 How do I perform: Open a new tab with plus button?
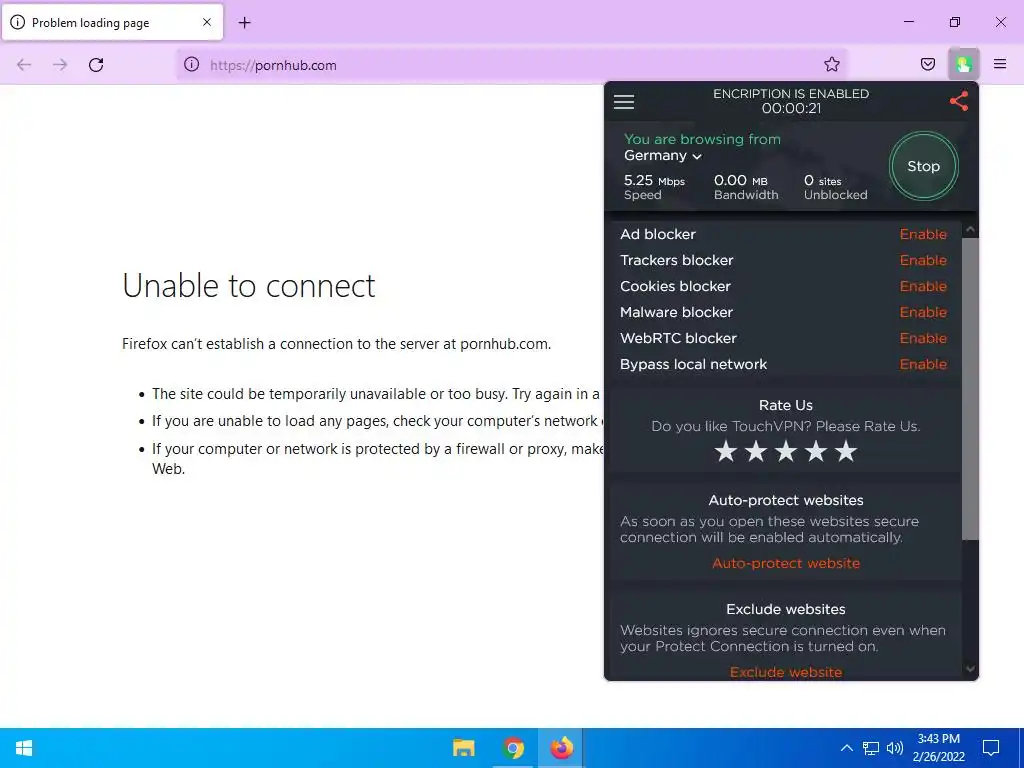[x=244, y=23]
